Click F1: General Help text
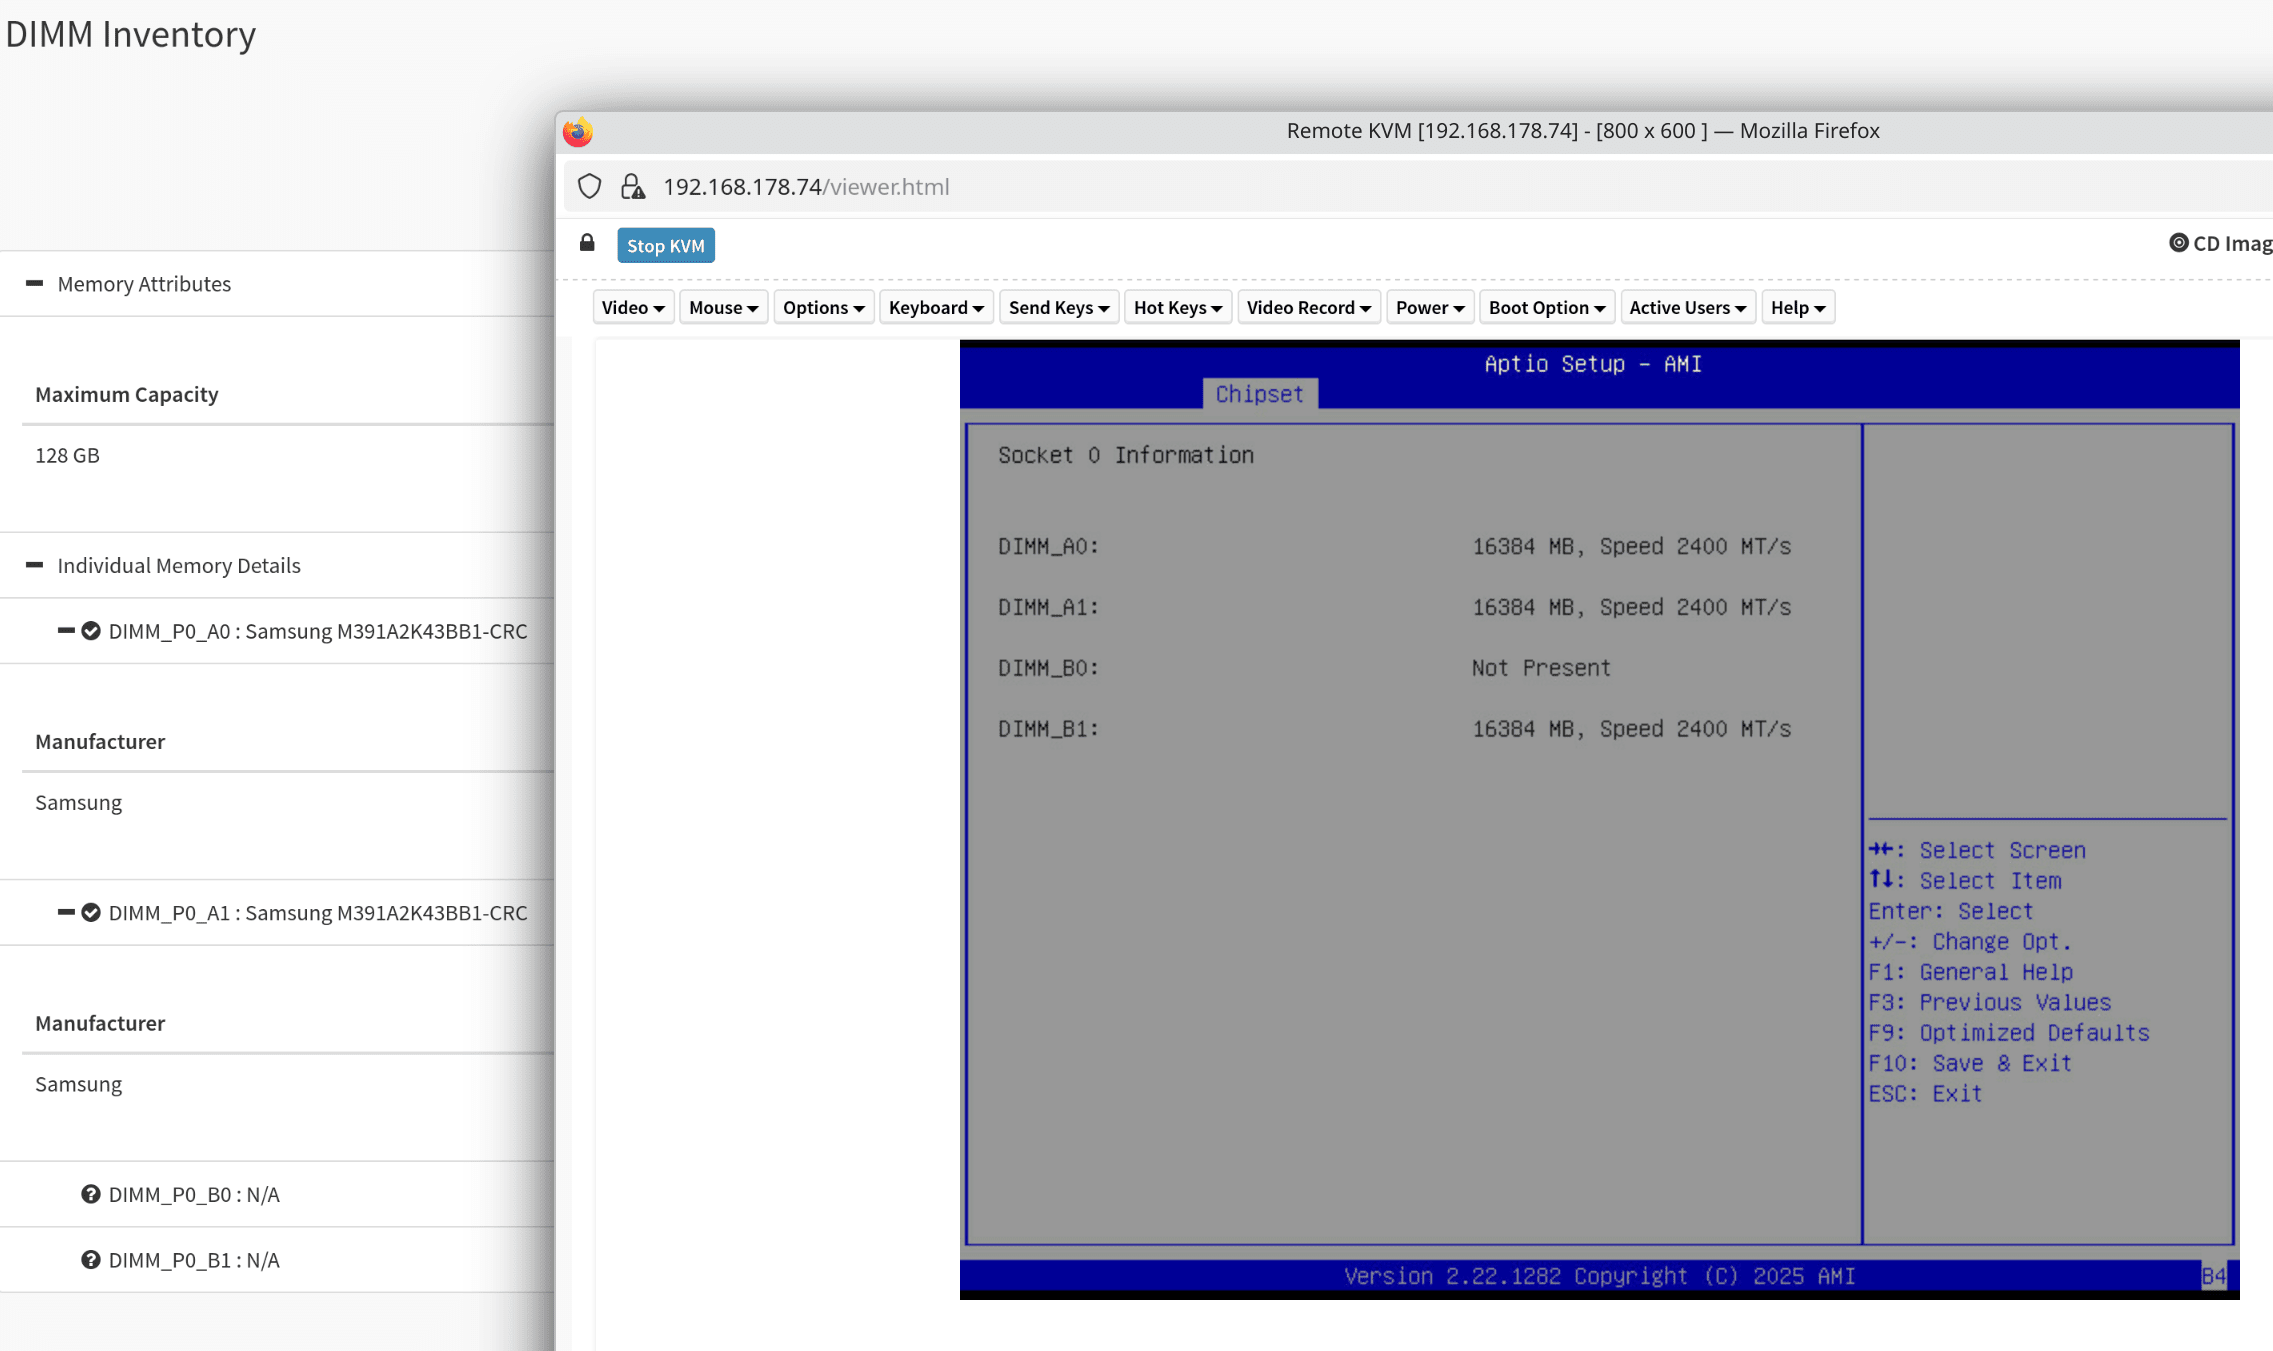The height and width of the screenshot is (1351, 2273). pyautogui.click(x=1971, y=972)
